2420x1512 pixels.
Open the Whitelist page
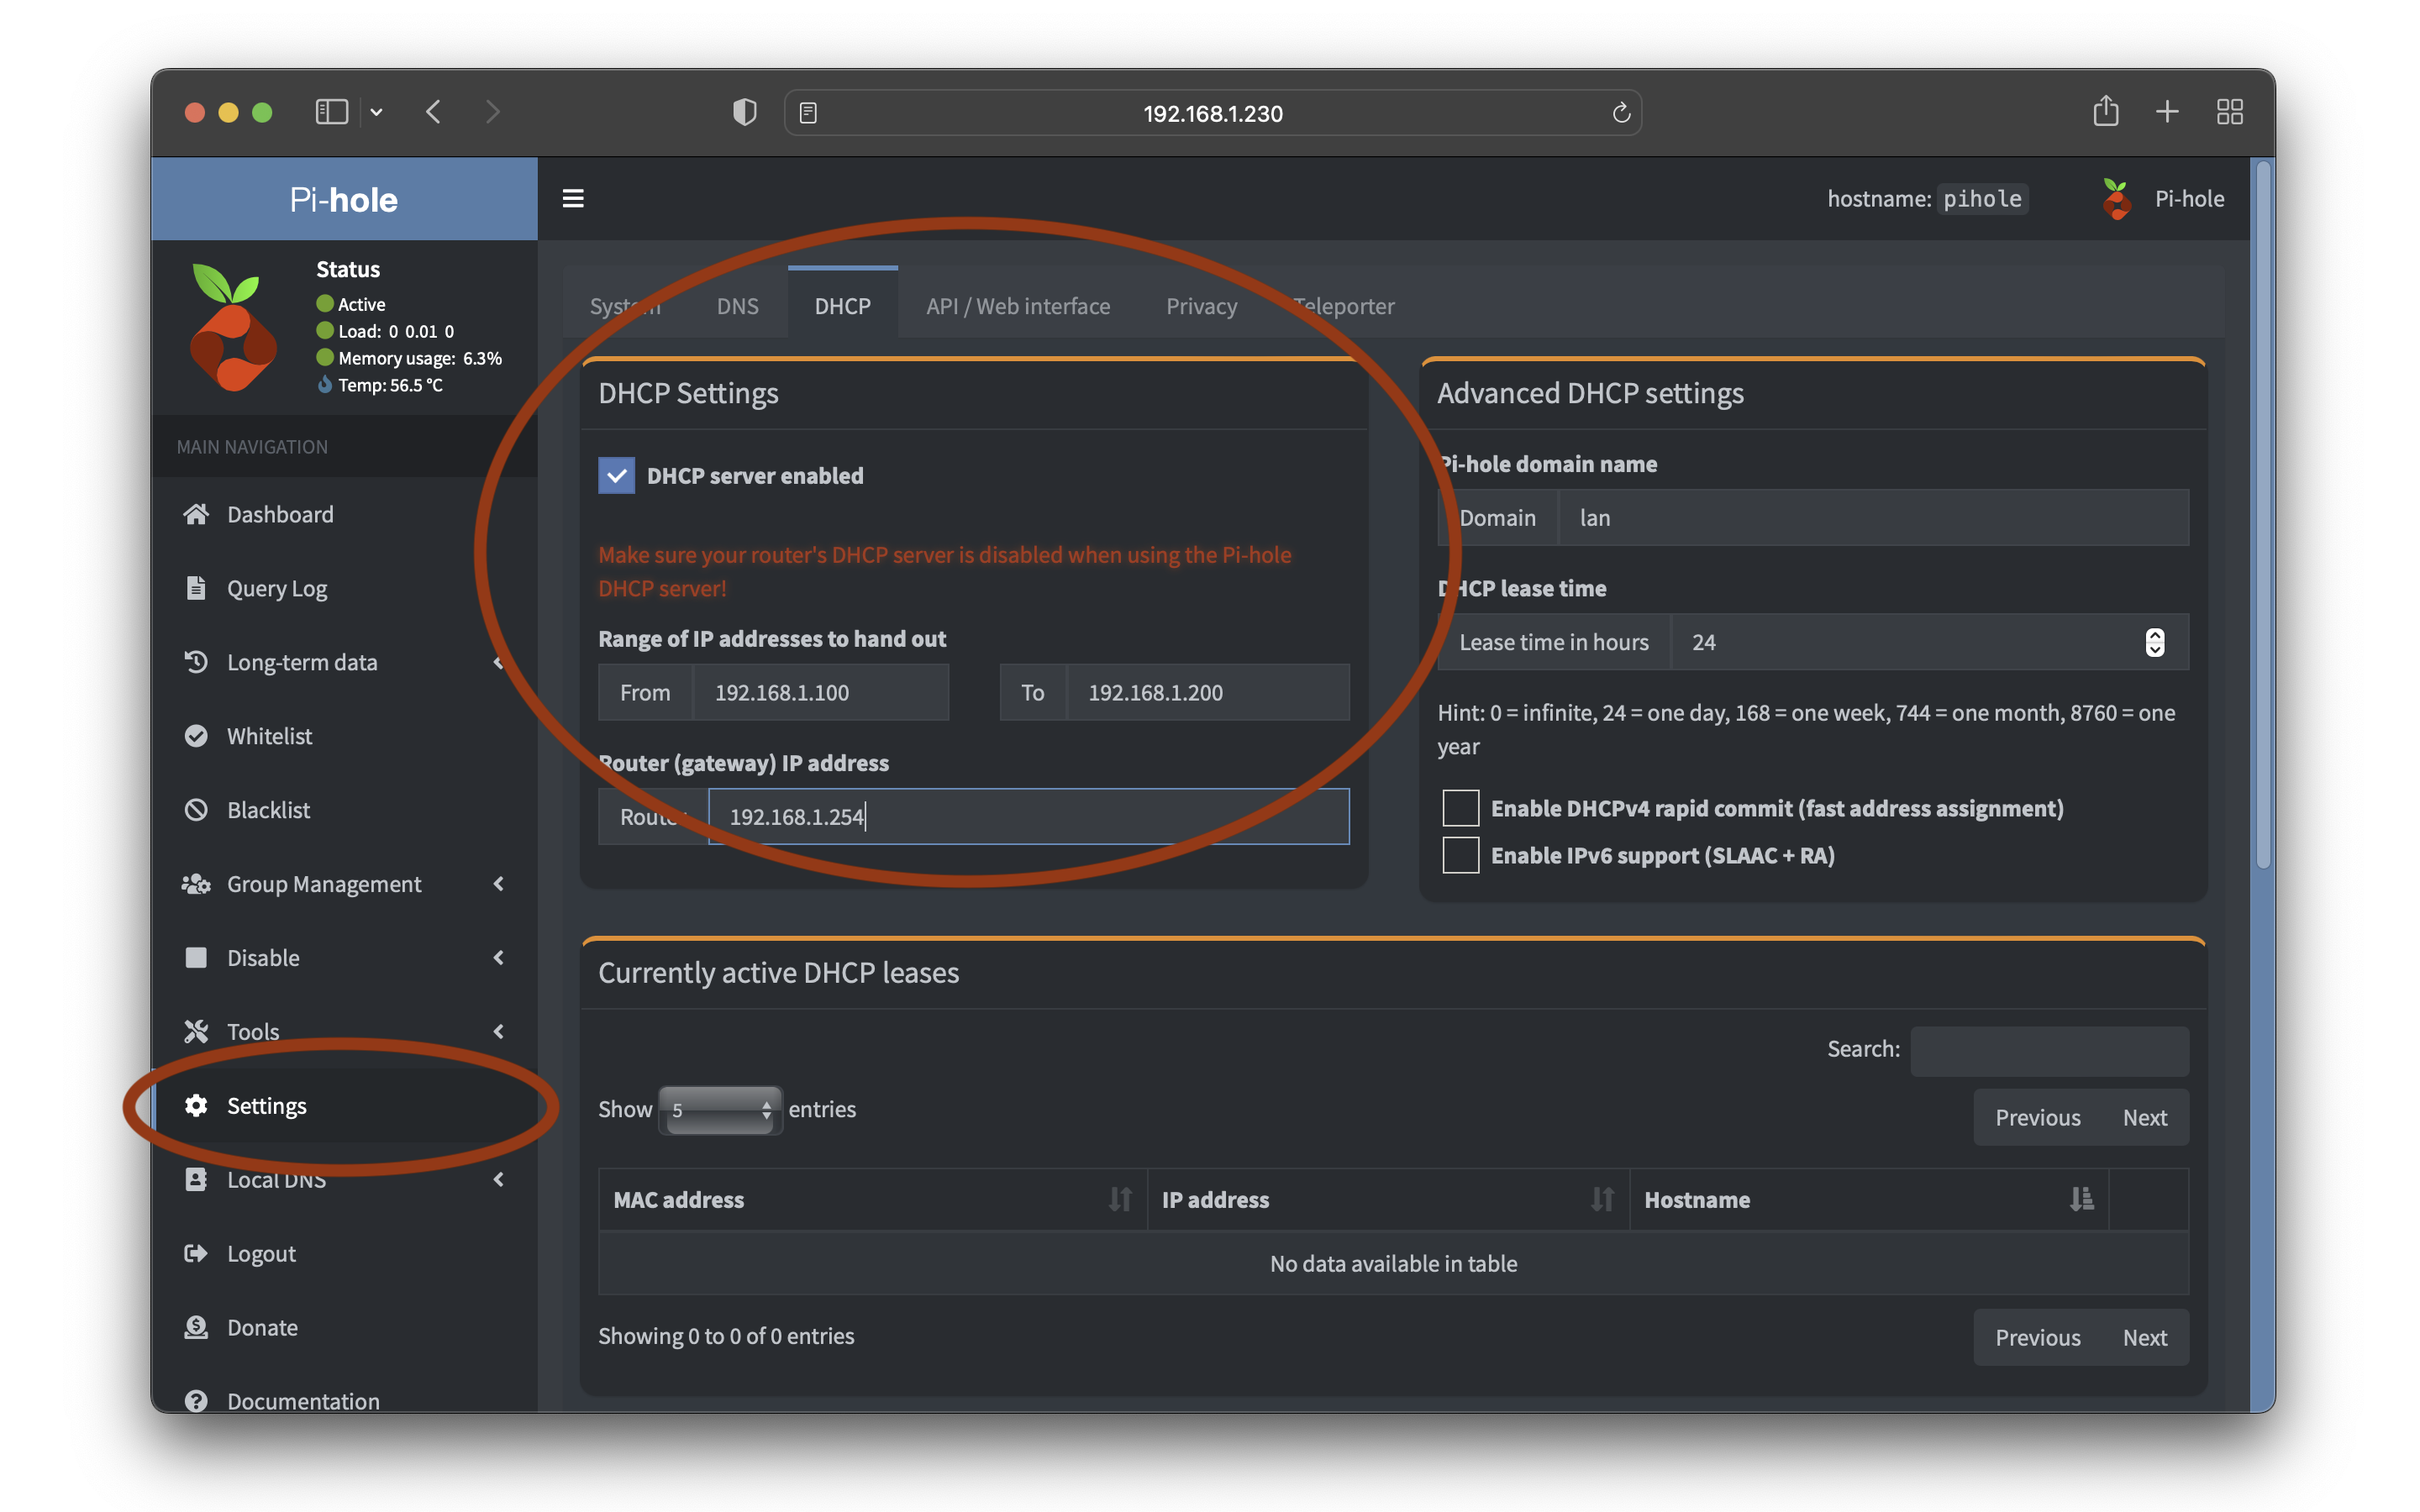coord(269,736)
